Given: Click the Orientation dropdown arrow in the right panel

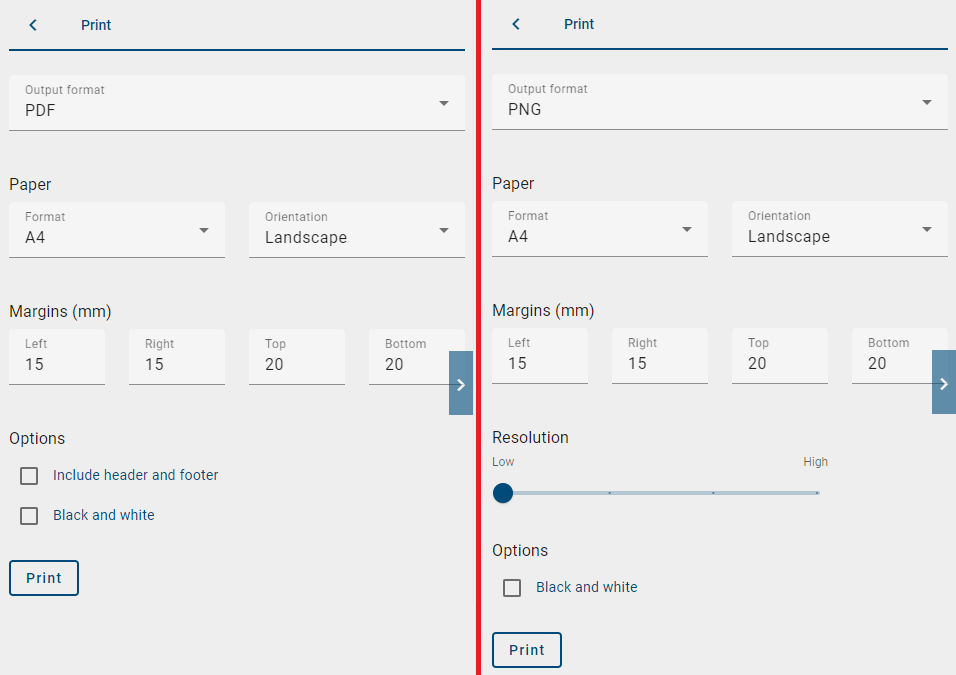Looking at the screenshot, I should 926,228.
